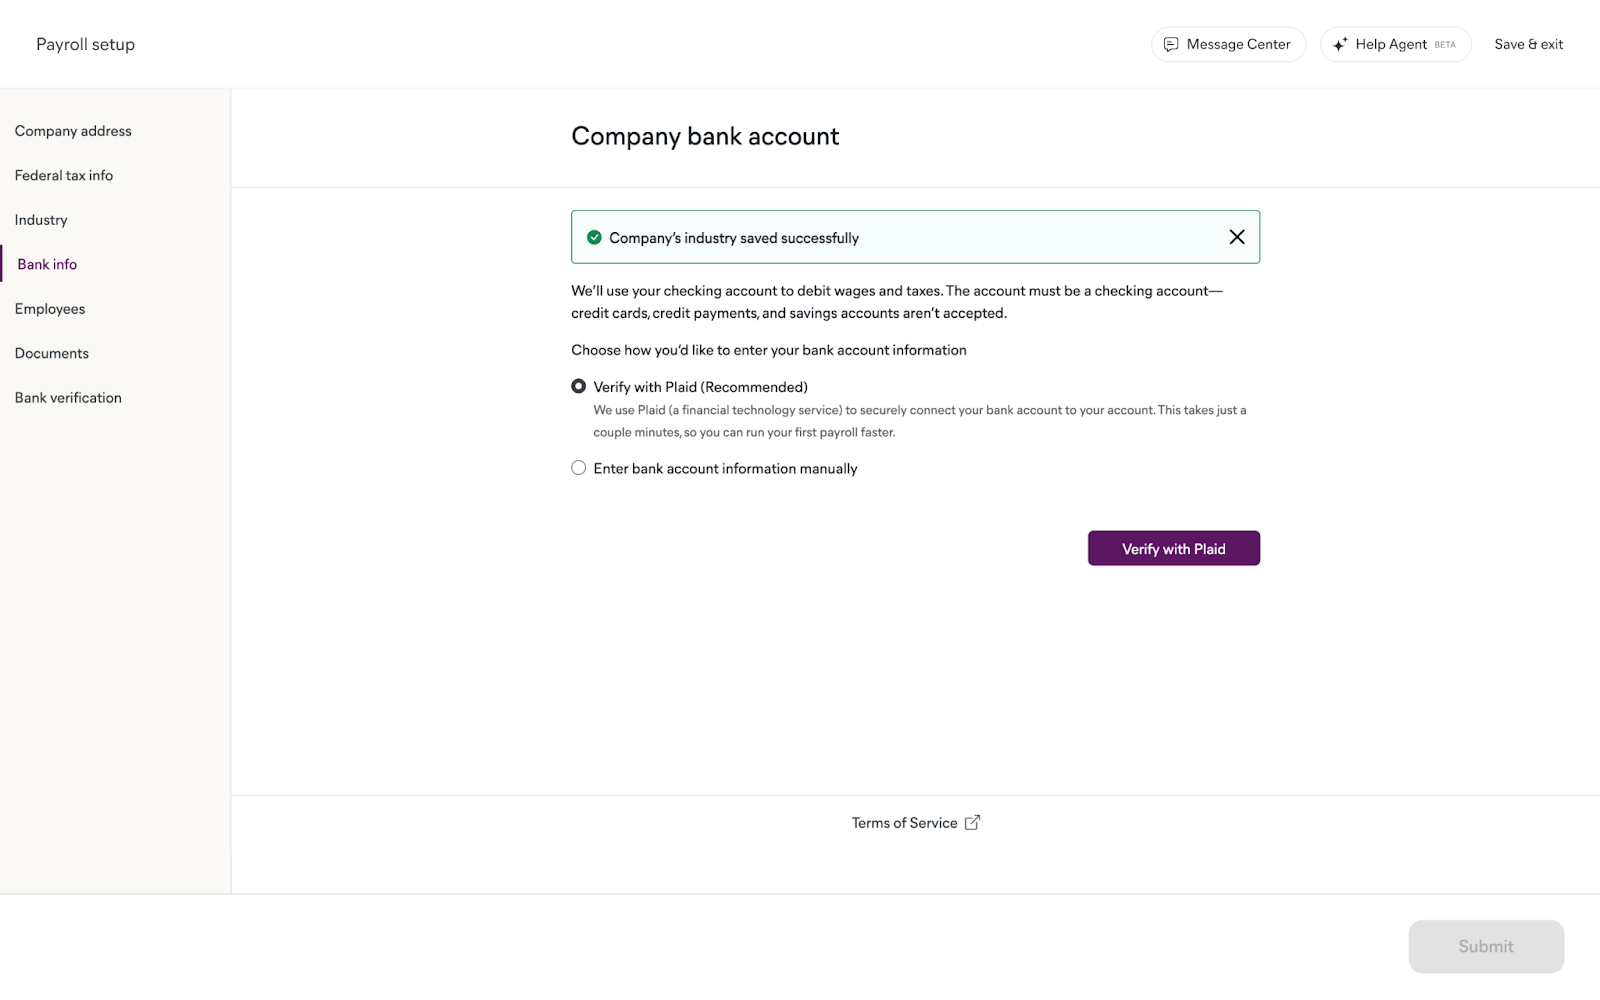Open Bank verification step

tap(68, 398)
